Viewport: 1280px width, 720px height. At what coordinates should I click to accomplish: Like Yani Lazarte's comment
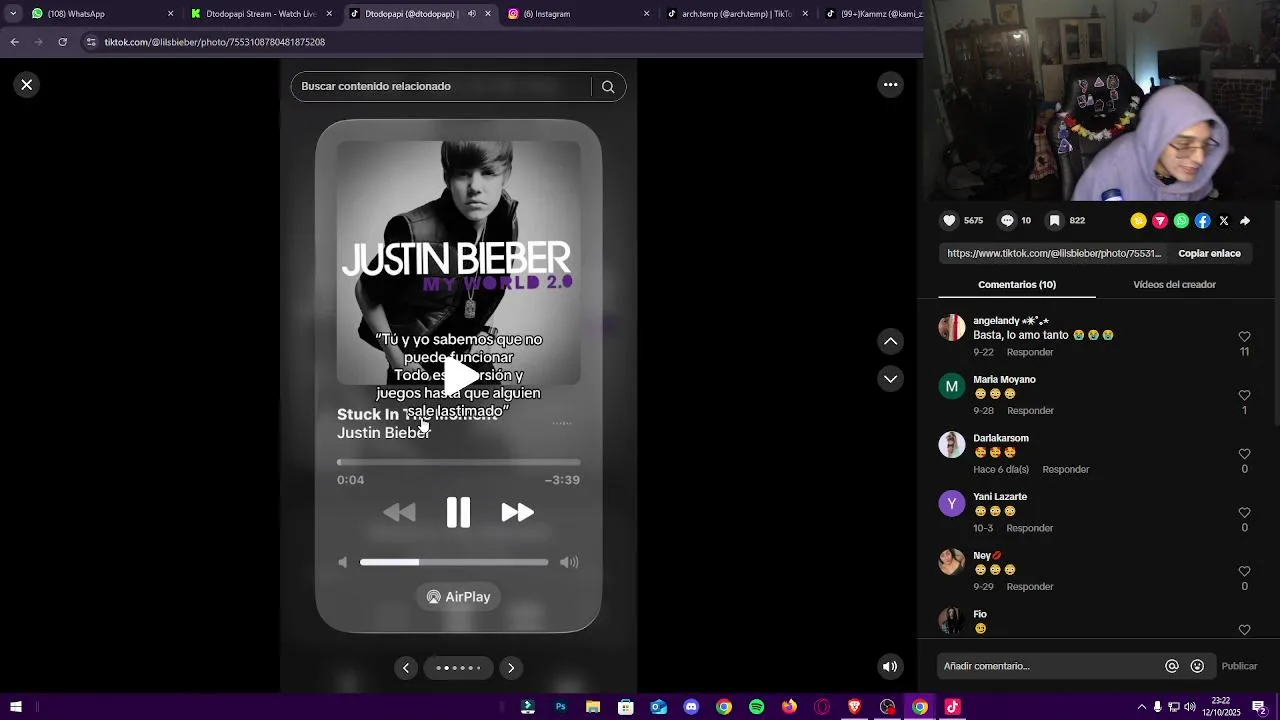(x=1244, y=513)
